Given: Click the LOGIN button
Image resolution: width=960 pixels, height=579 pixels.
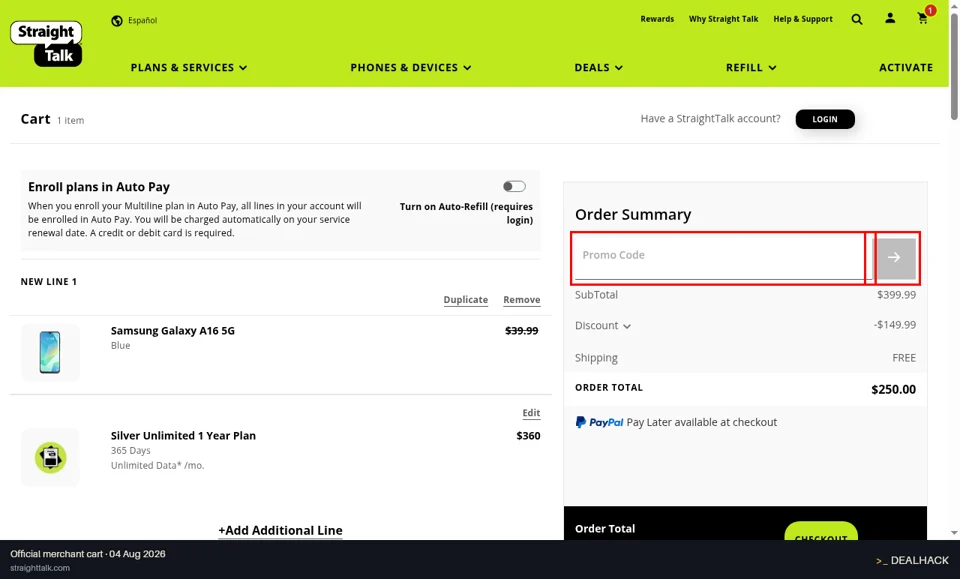Looking at the screenshot, I should tap(825, 119).
